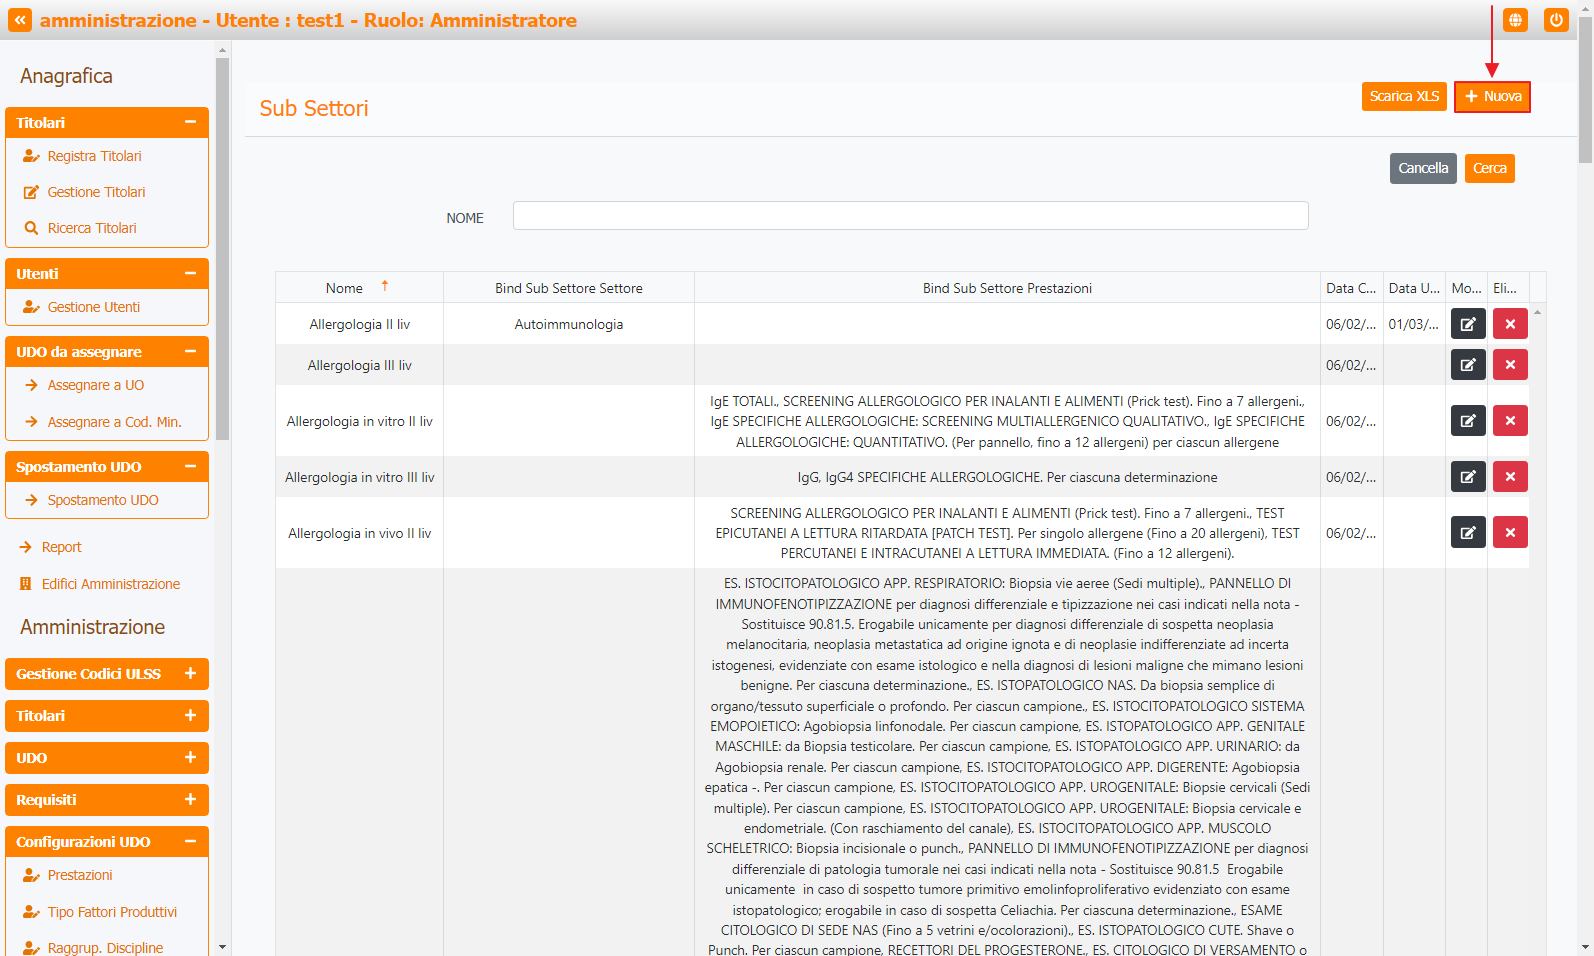The width and height of the screenshot is (1594, 956).
Task: Expand the Gestione Codici ULSS section
Action: [x=190, y=674]
